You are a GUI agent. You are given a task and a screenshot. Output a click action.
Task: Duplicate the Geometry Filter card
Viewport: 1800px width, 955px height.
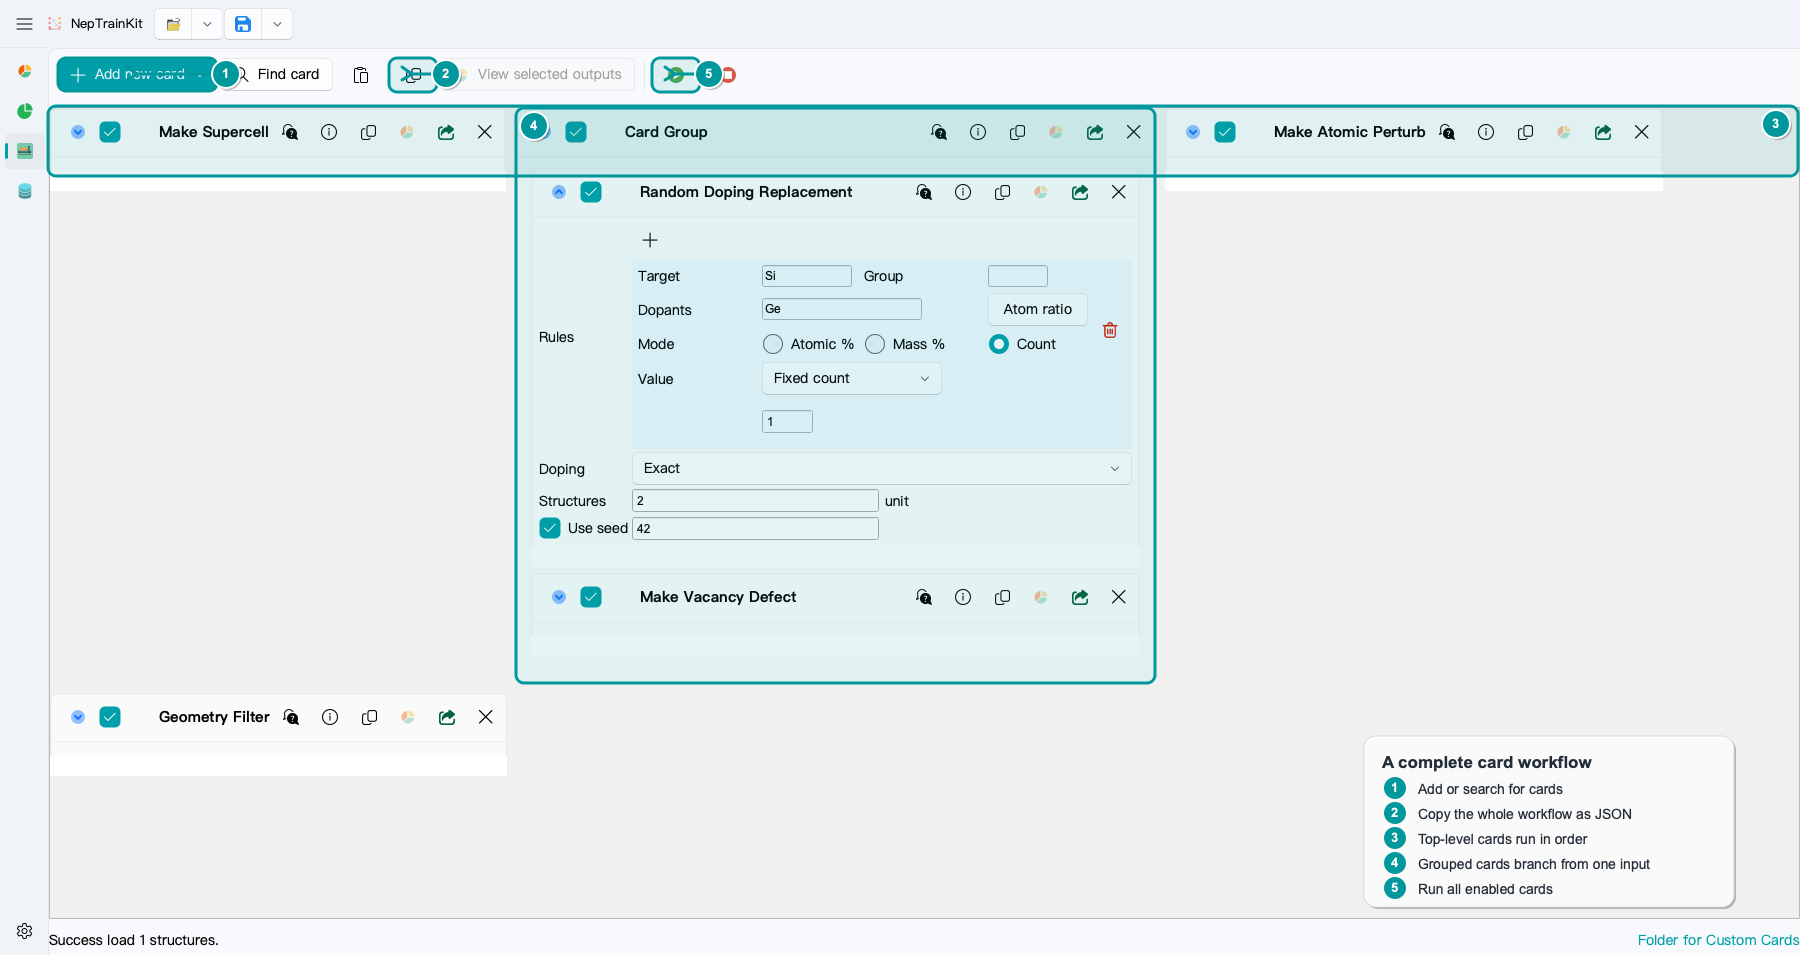[369, 717]
